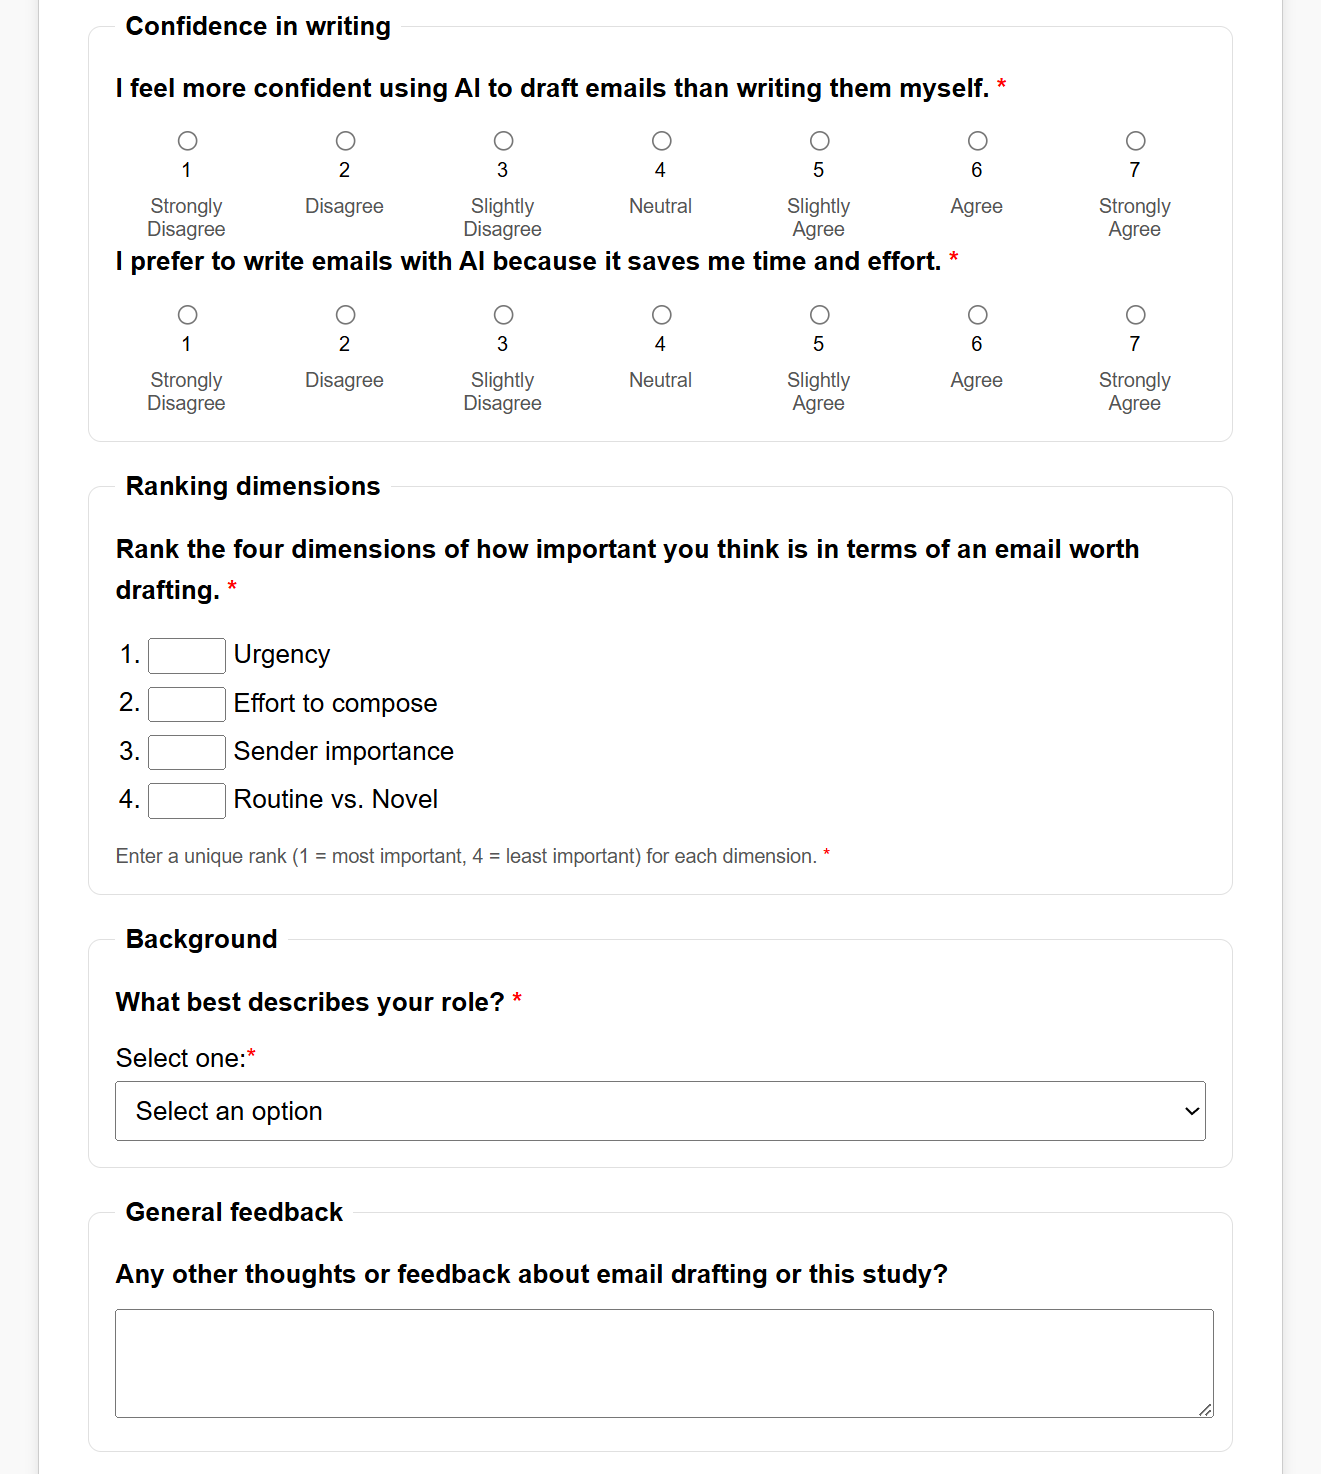This screenshot has height=1474, width=1321.
Task: Click the Sender importance rank box
Action: (187, 752)
